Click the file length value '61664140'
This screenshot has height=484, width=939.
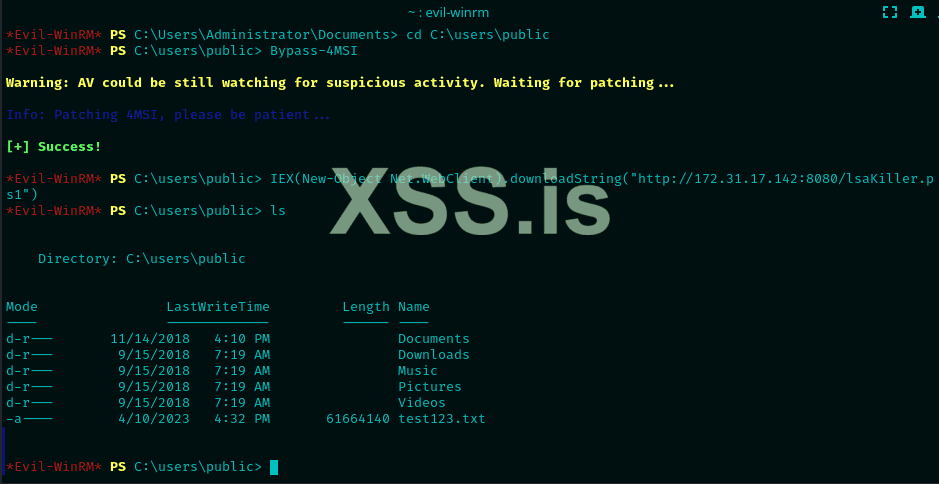point(358,419)
